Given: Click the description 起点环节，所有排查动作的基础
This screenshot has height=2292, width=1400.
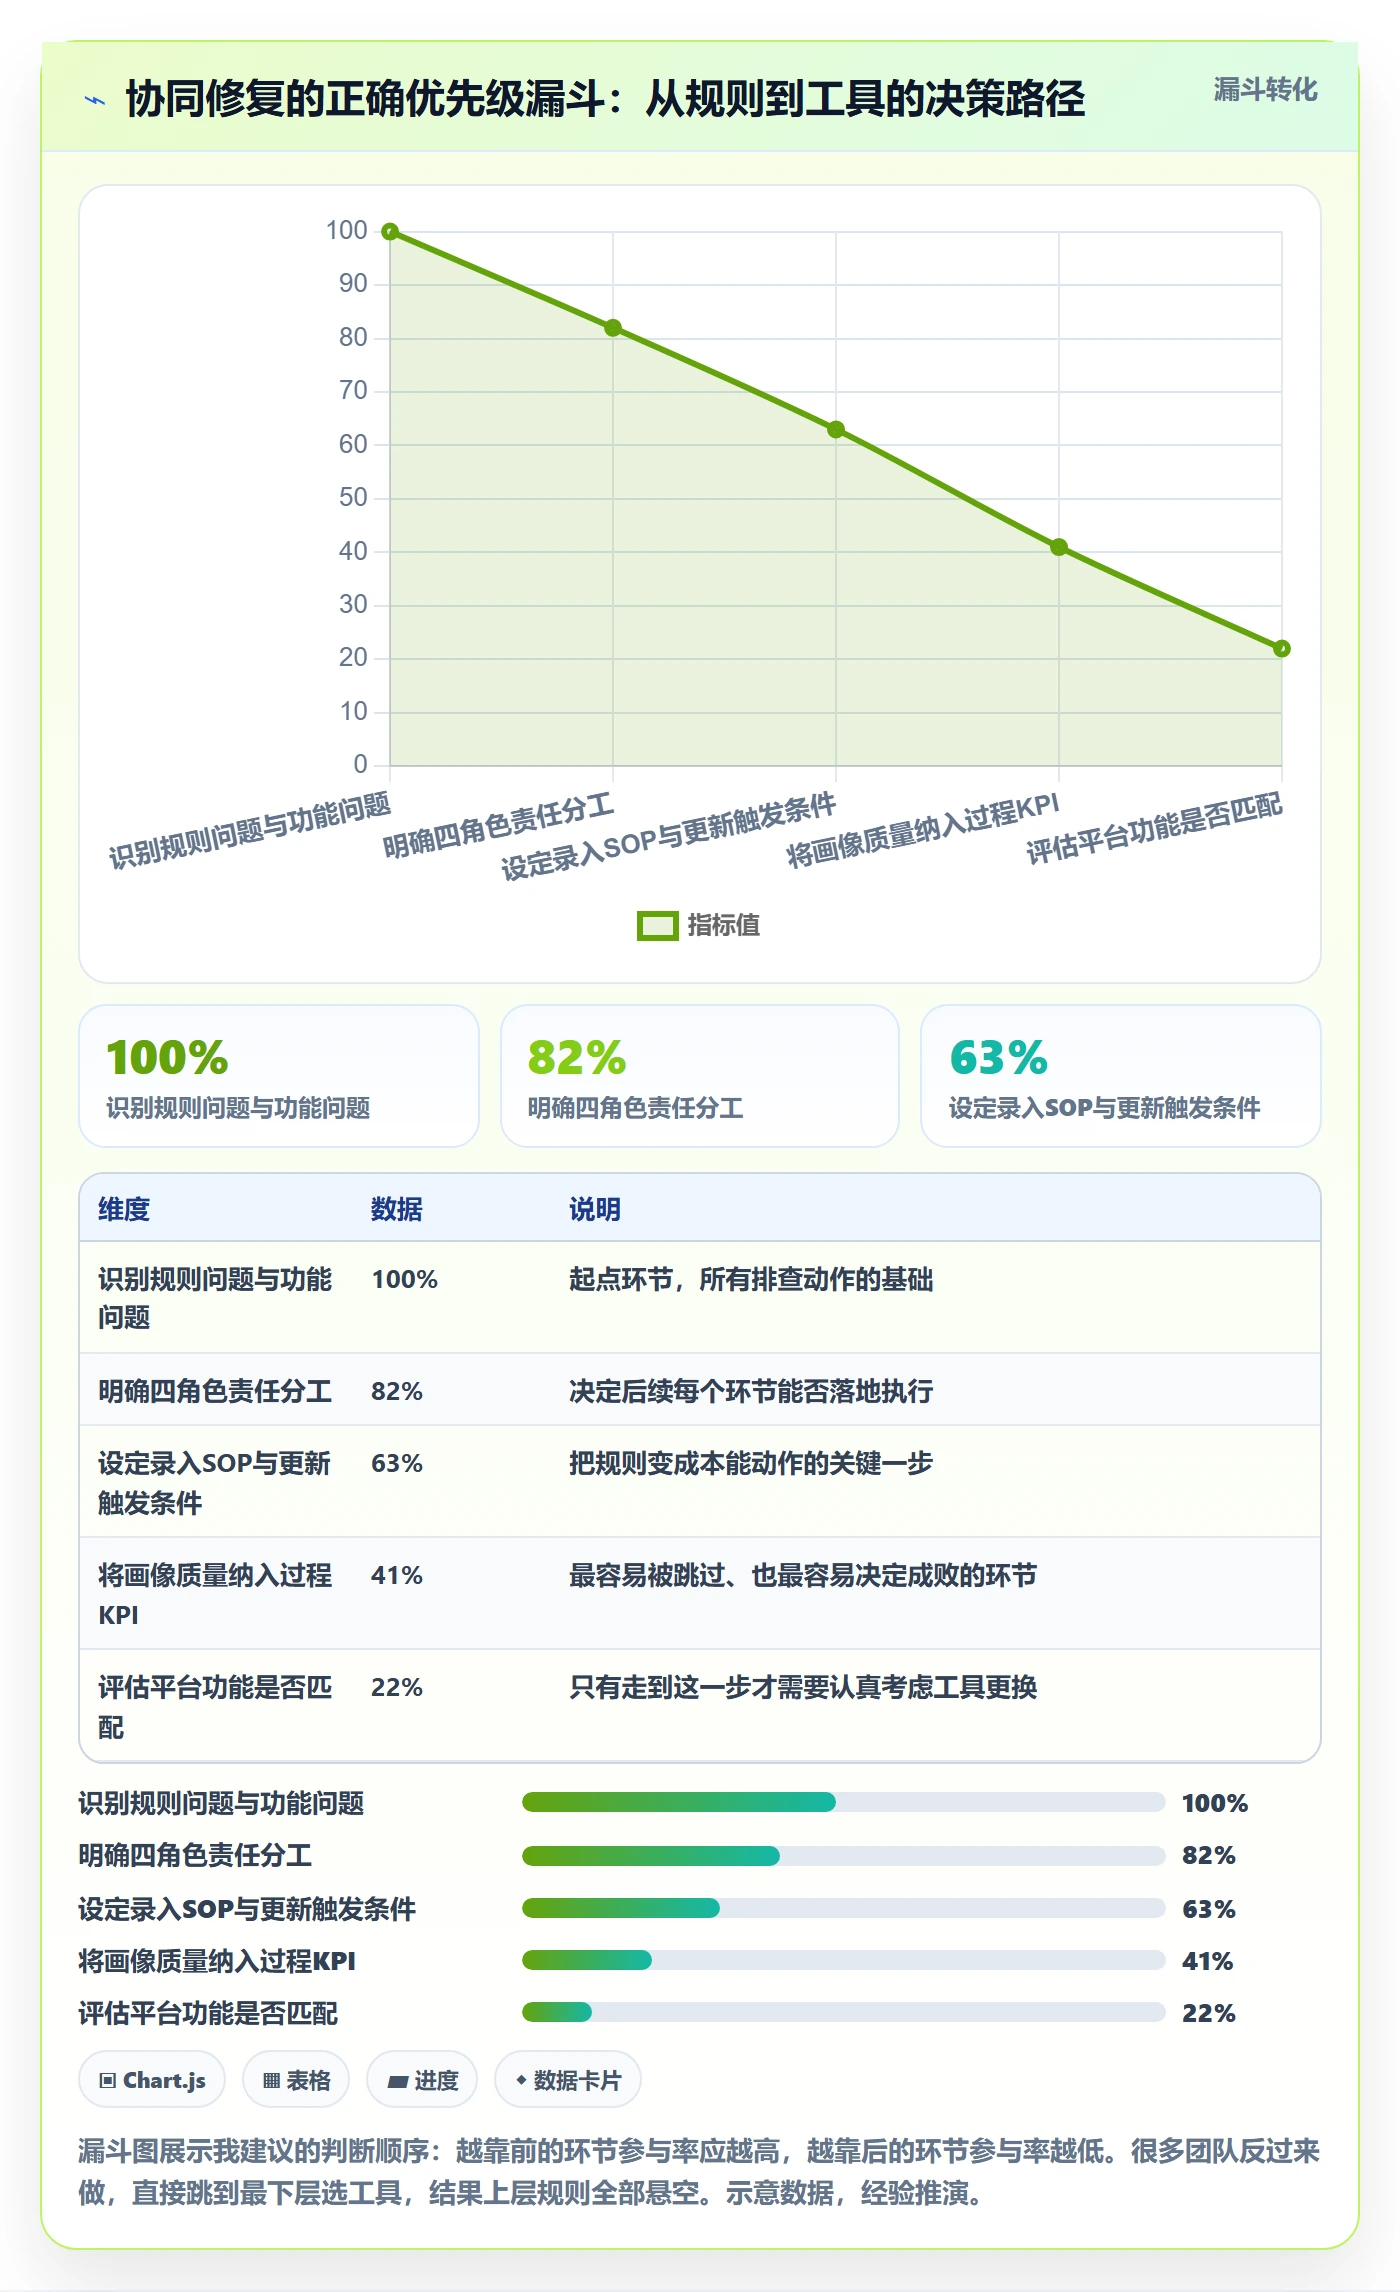Looking at the screenshot, I should pos(751,1279).
